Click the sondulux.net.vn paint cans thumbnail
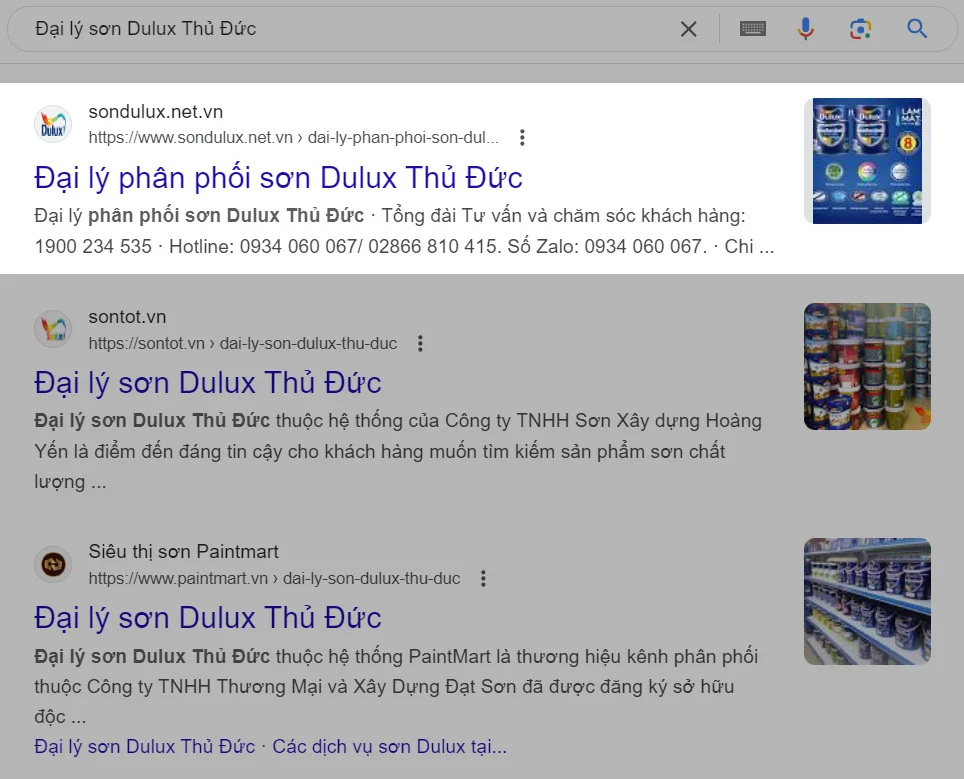The height and width of the screenshot is (779, 964). pyautogui.click(x=867, y=161)
